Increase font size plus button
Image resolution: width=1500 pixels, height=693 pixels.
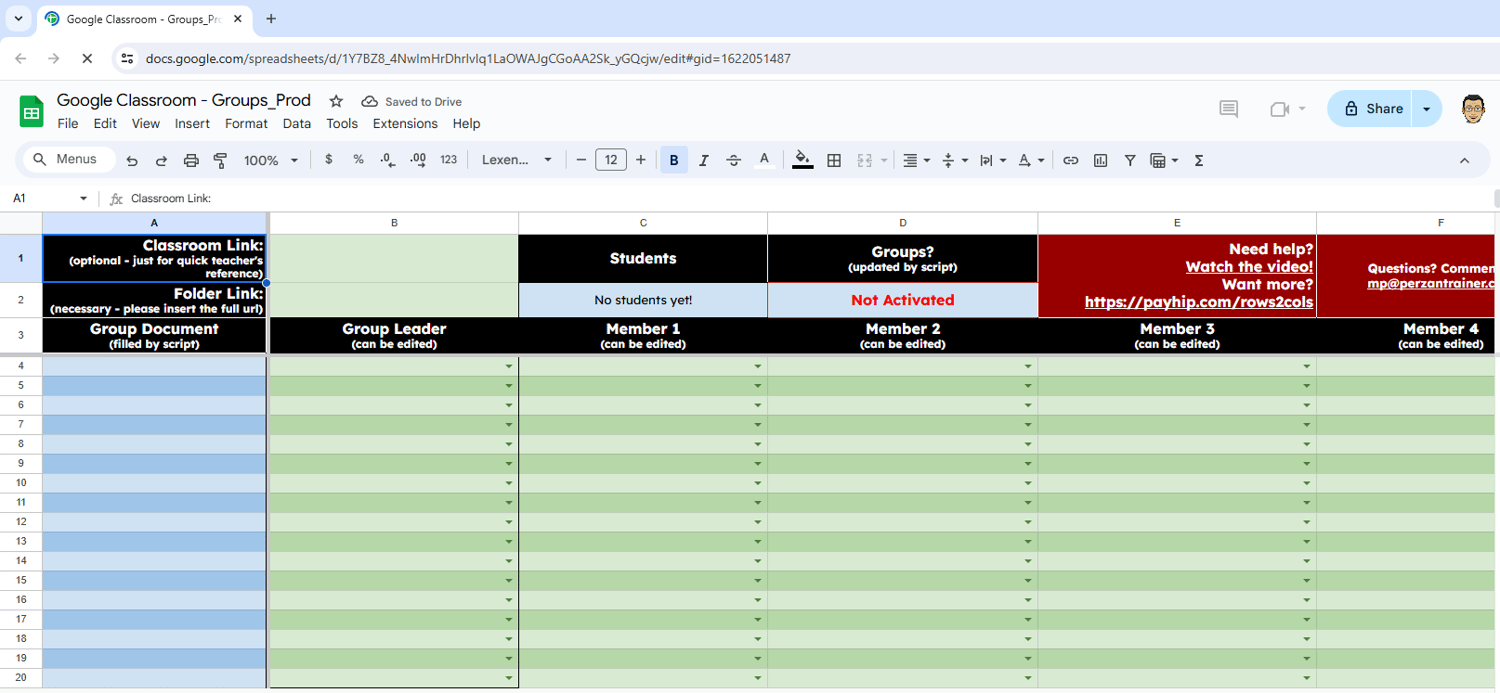[641, 160]
